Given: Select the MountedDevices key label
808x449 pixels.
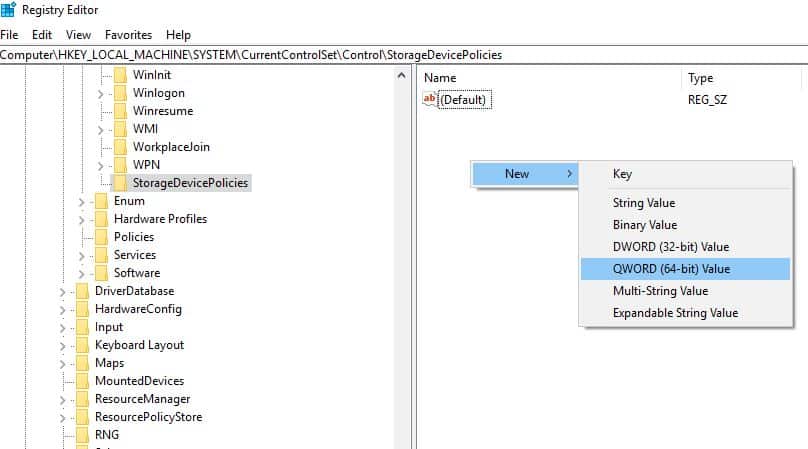Looking at the screenshot, I should tap(140, 381).
